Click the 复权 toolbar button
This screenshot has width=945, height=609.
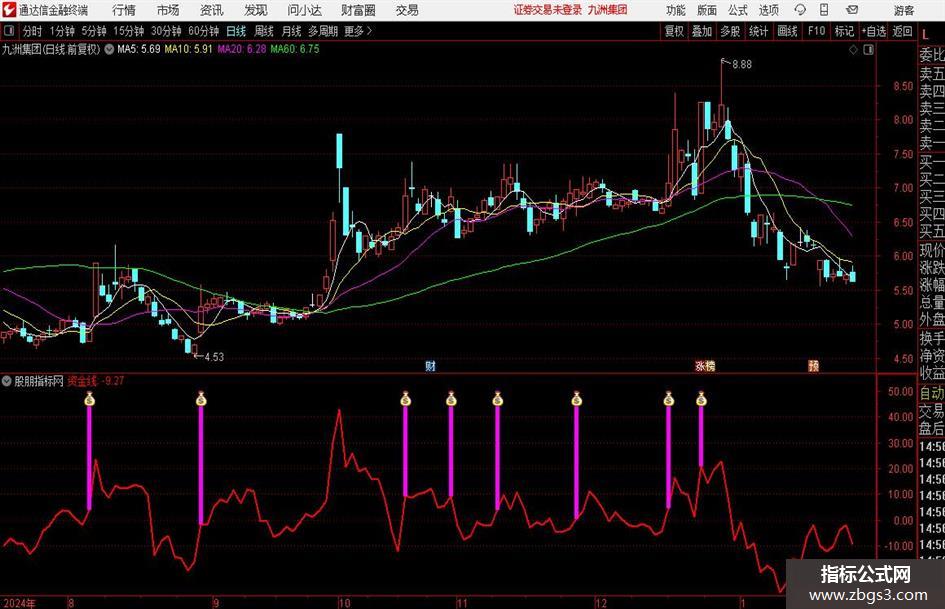(674, 31)
